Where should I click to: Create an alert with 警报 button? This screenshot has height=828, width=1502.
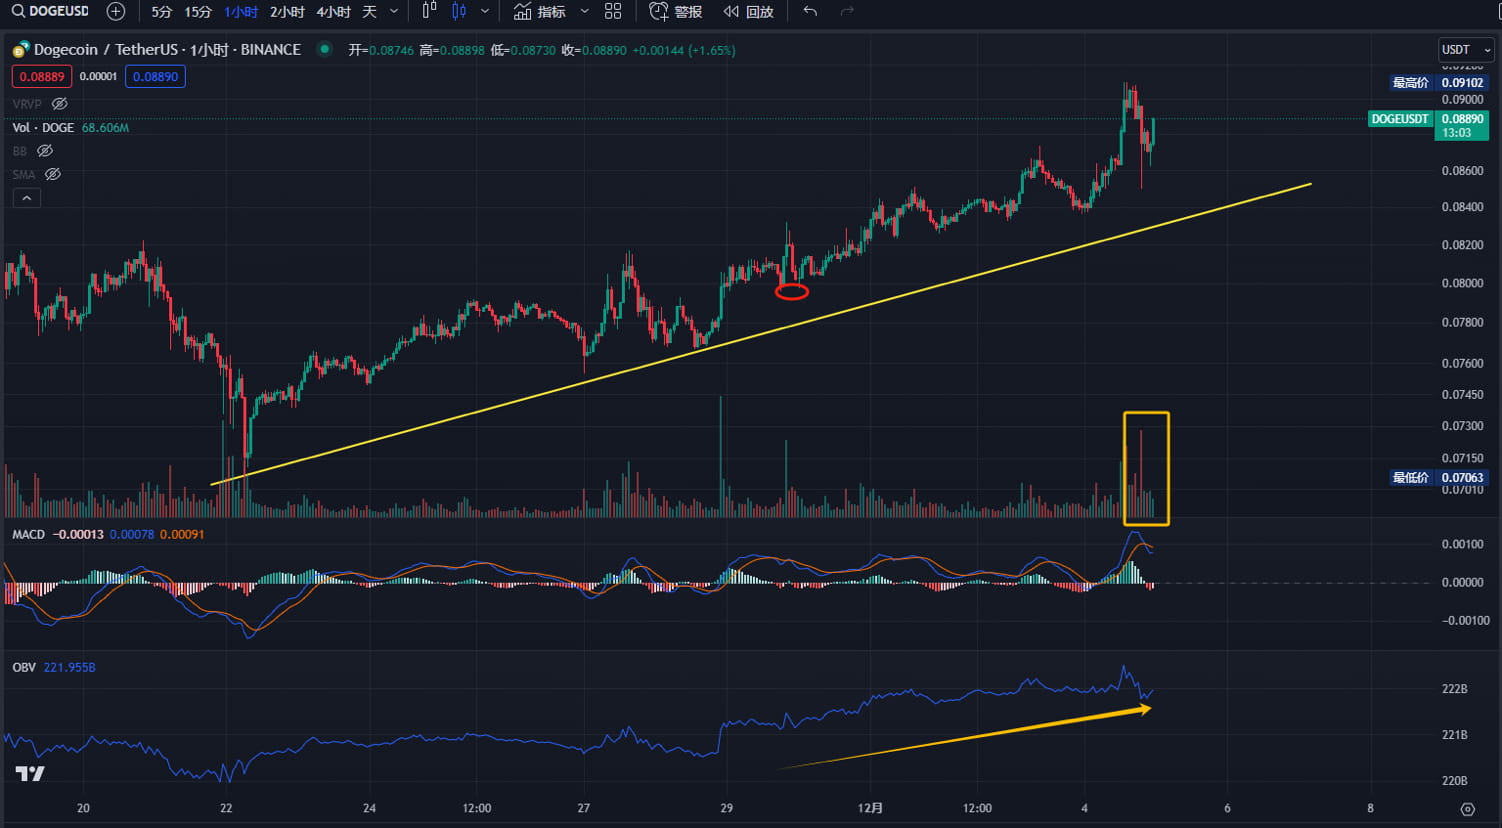pyautogui.click(x=676, y=12)
